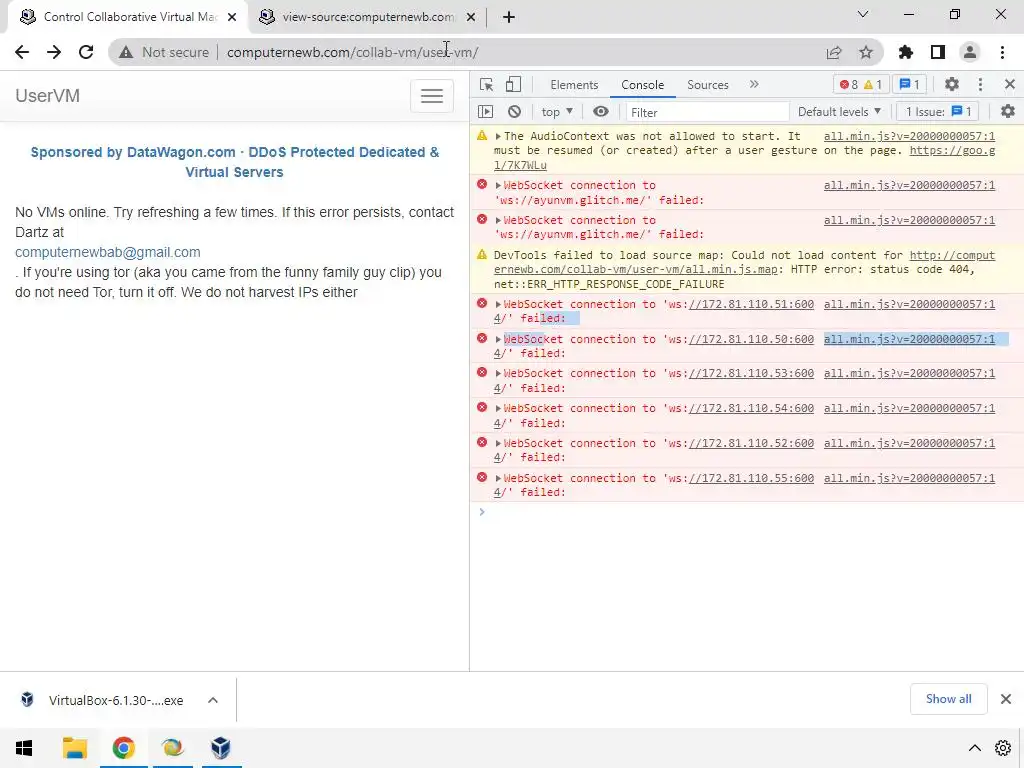The width and height of the screenshot is (1024, 768).
Task: Click the address bar URL
Action: 353,52
